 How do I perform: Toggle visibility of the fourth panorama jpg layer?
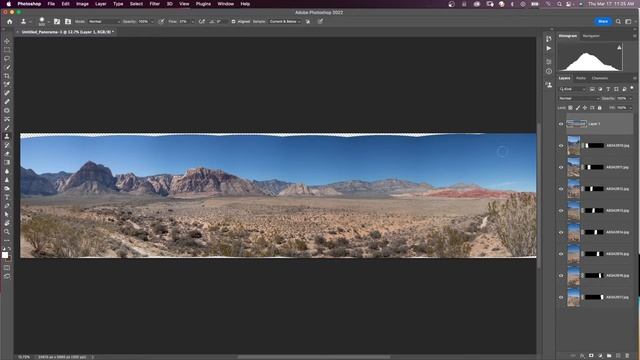coord(561,211)
